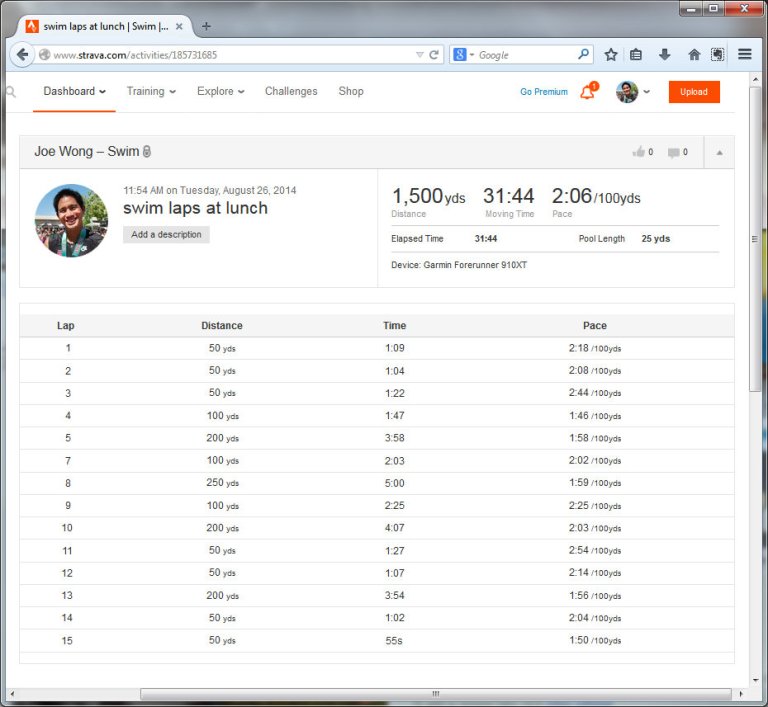The image size is (768, 707).
Task: Open the downloads arrow icon
Action: pos(664,54)
